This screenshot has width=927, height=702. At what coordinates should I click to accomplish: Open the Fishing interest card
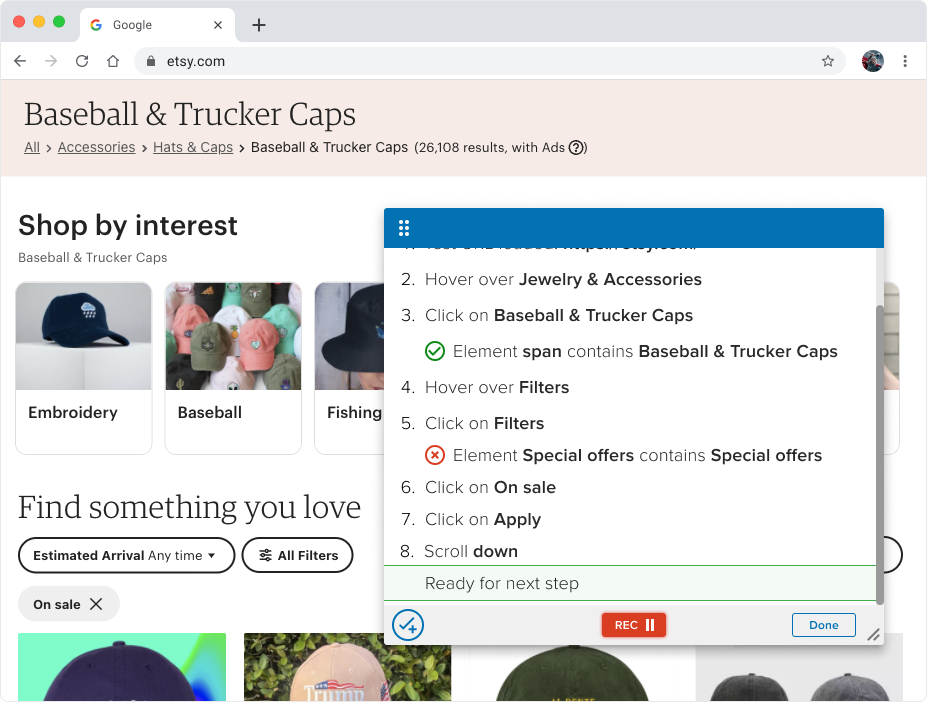pyautogui.click(x=349, y=368)
